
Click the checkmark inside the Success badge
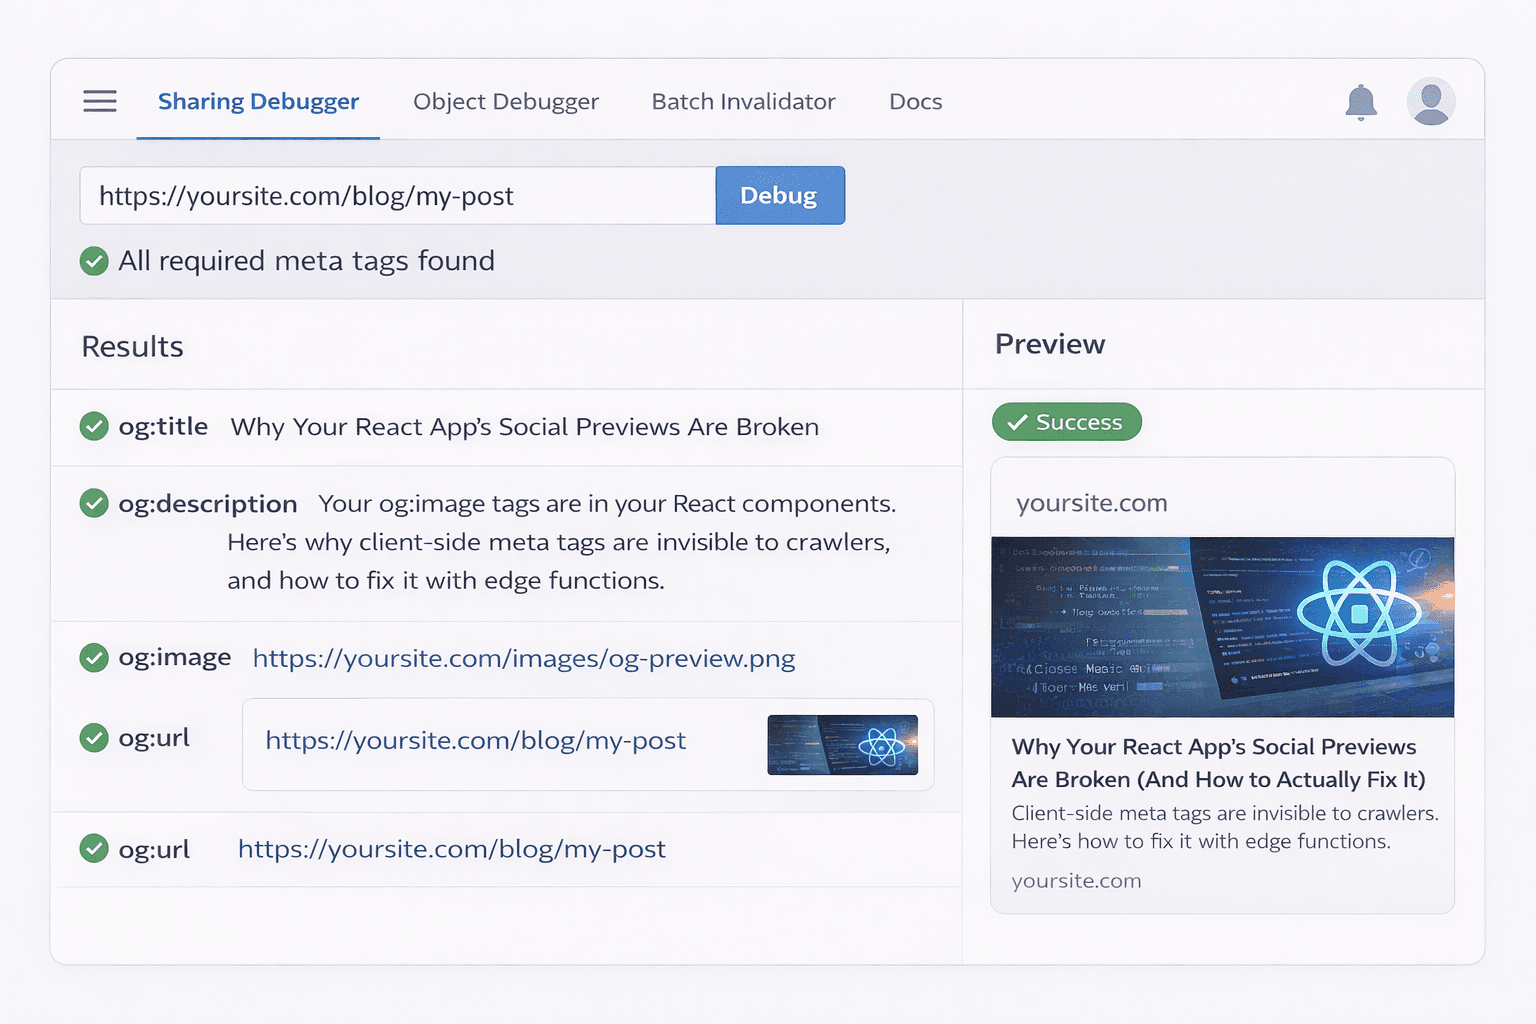pos(1018,421)
